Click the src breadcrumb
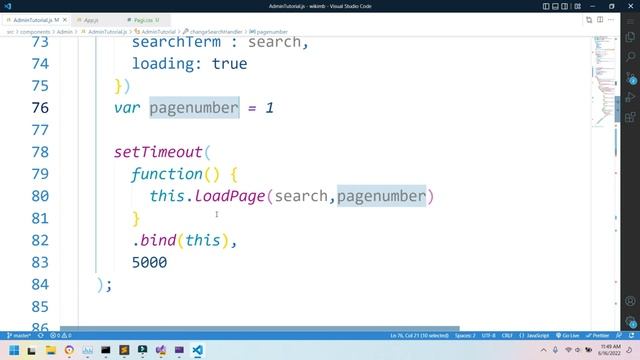This screenshot has width=640, height=360. pyautogui.click(x=10, y=32)
